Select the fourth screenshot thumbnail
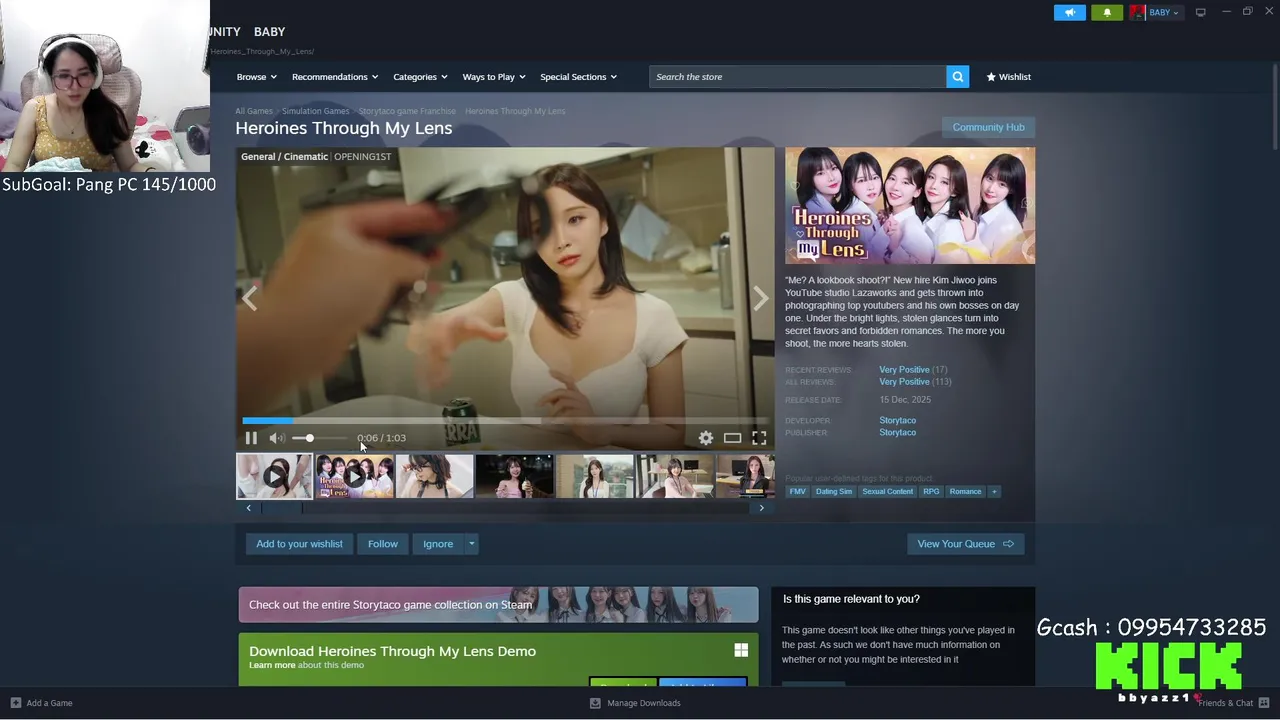The image size is (1280, 720). [x=514, y=476]
